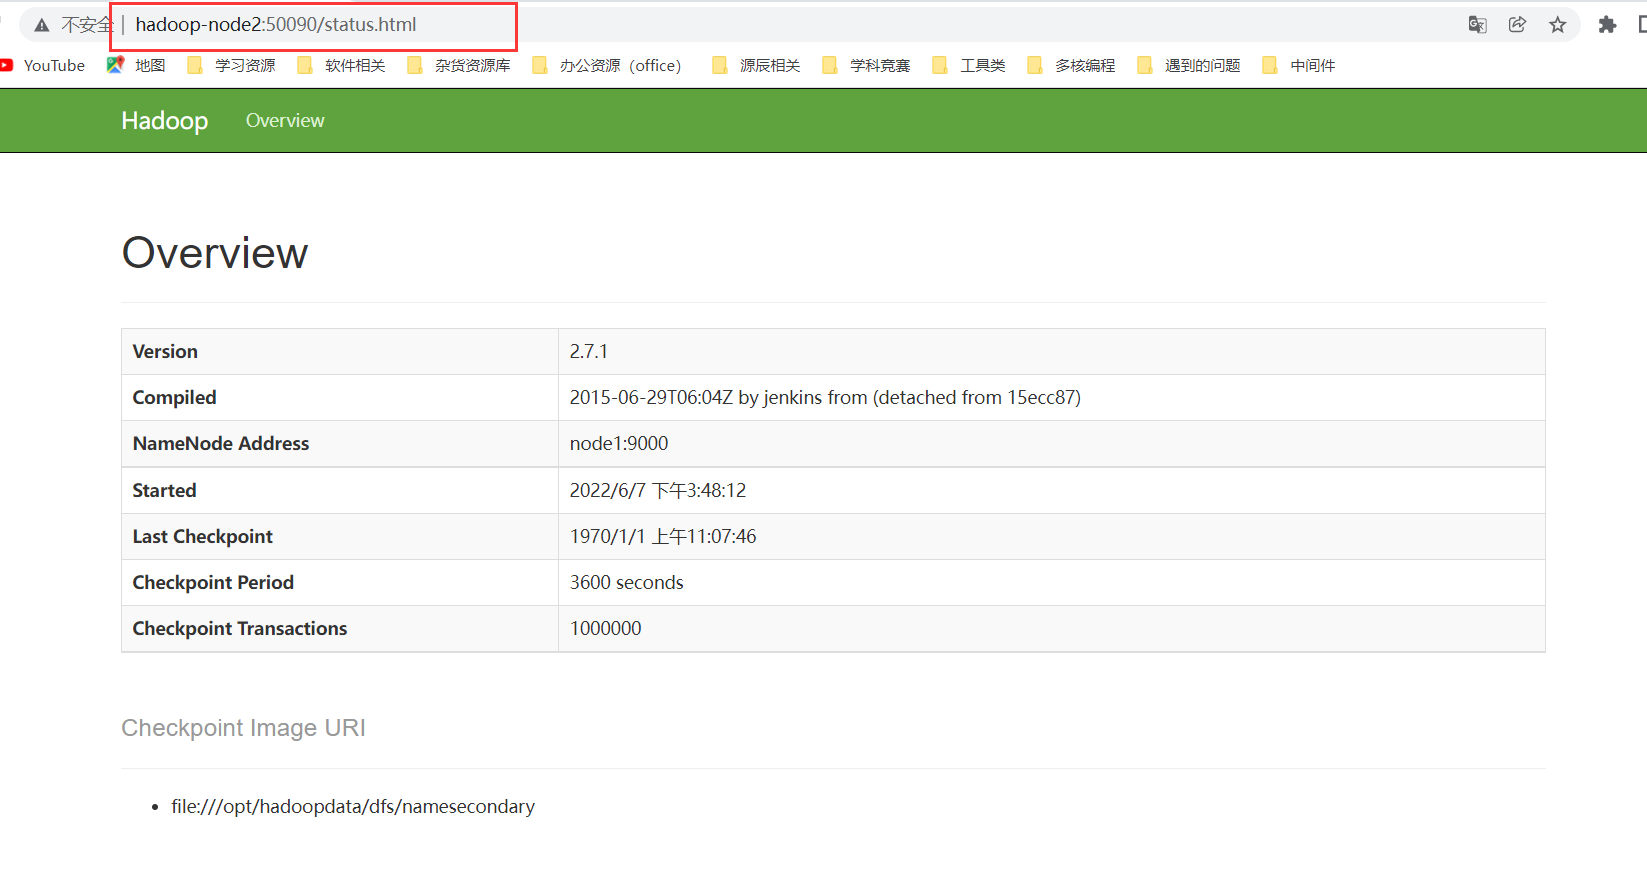
Task: Open the 学科竞赛 bookmark folder
Action: coord(866,65)
